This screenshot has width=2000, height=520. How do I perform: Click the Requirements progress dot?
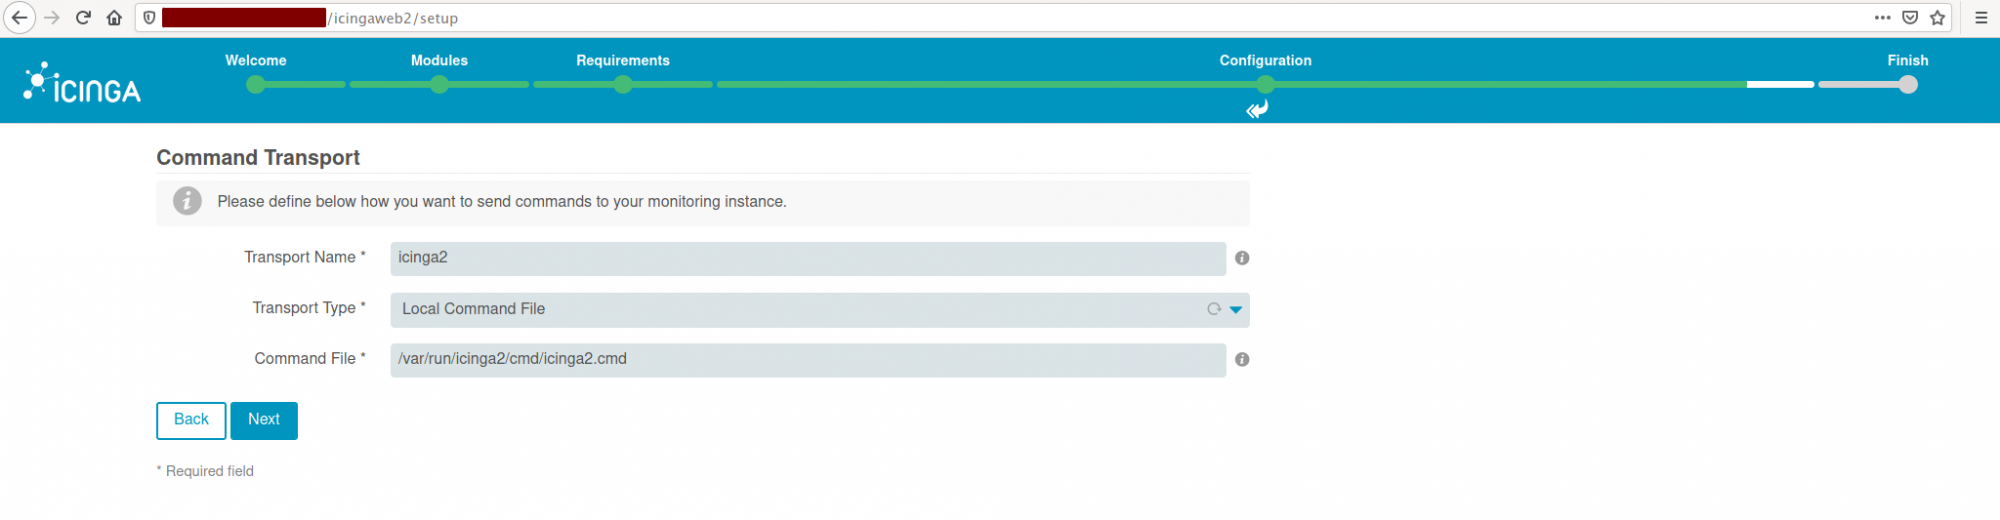coord(623,85)
